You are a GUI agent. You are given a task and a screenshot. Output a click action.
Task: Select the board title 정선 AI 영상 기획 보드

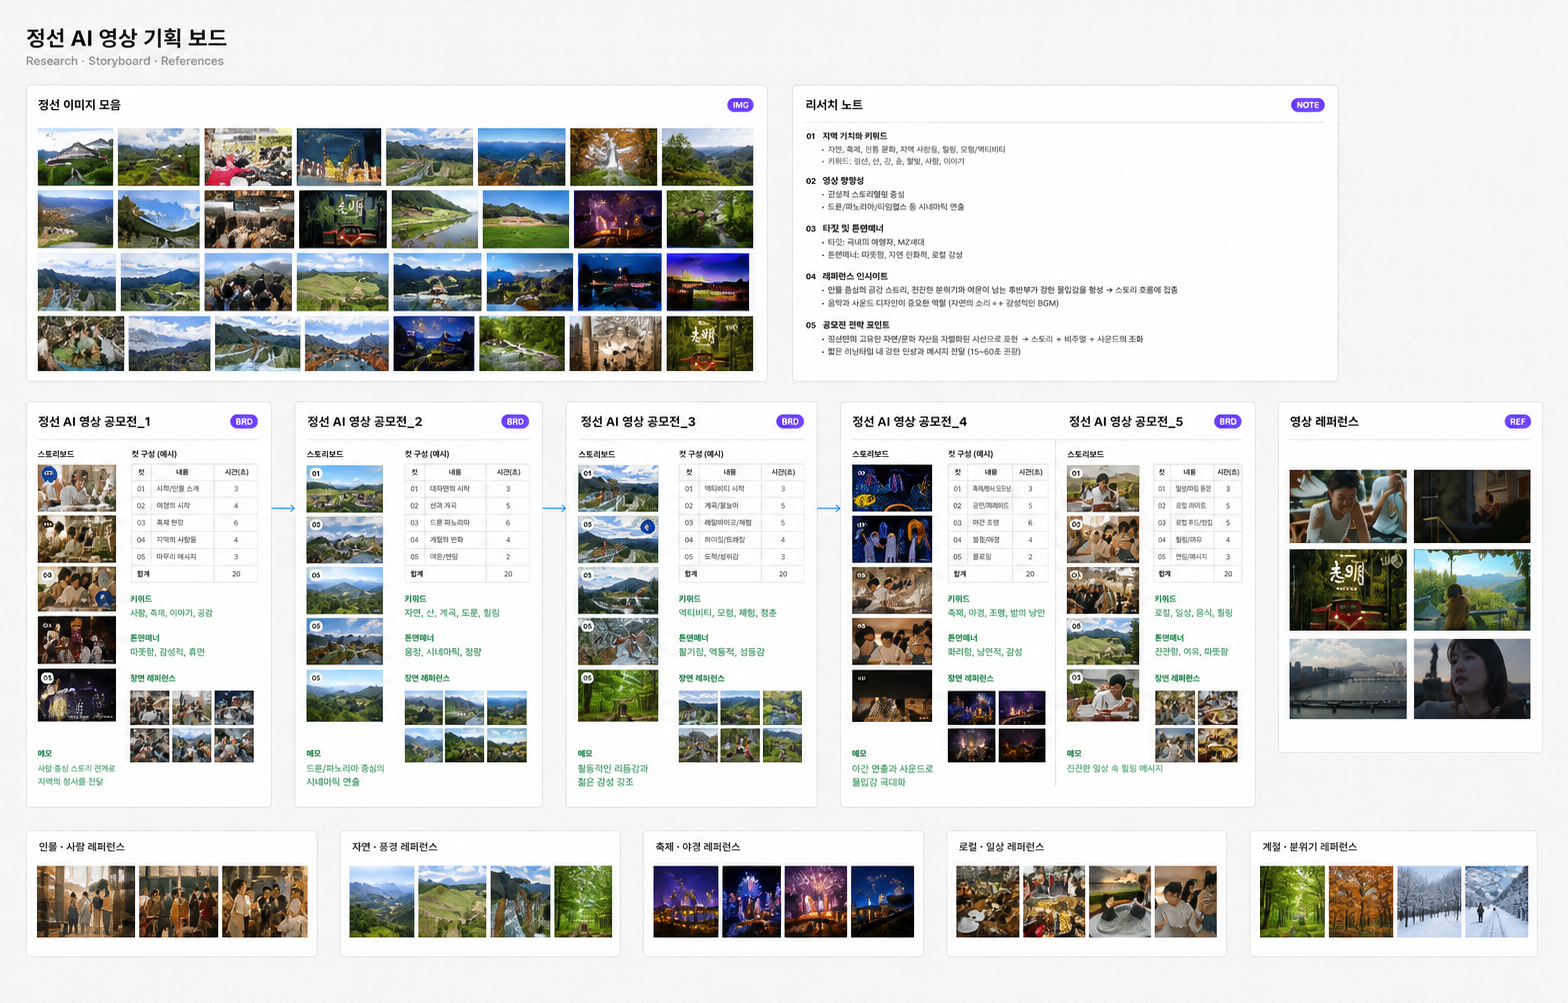coord(126,38)
